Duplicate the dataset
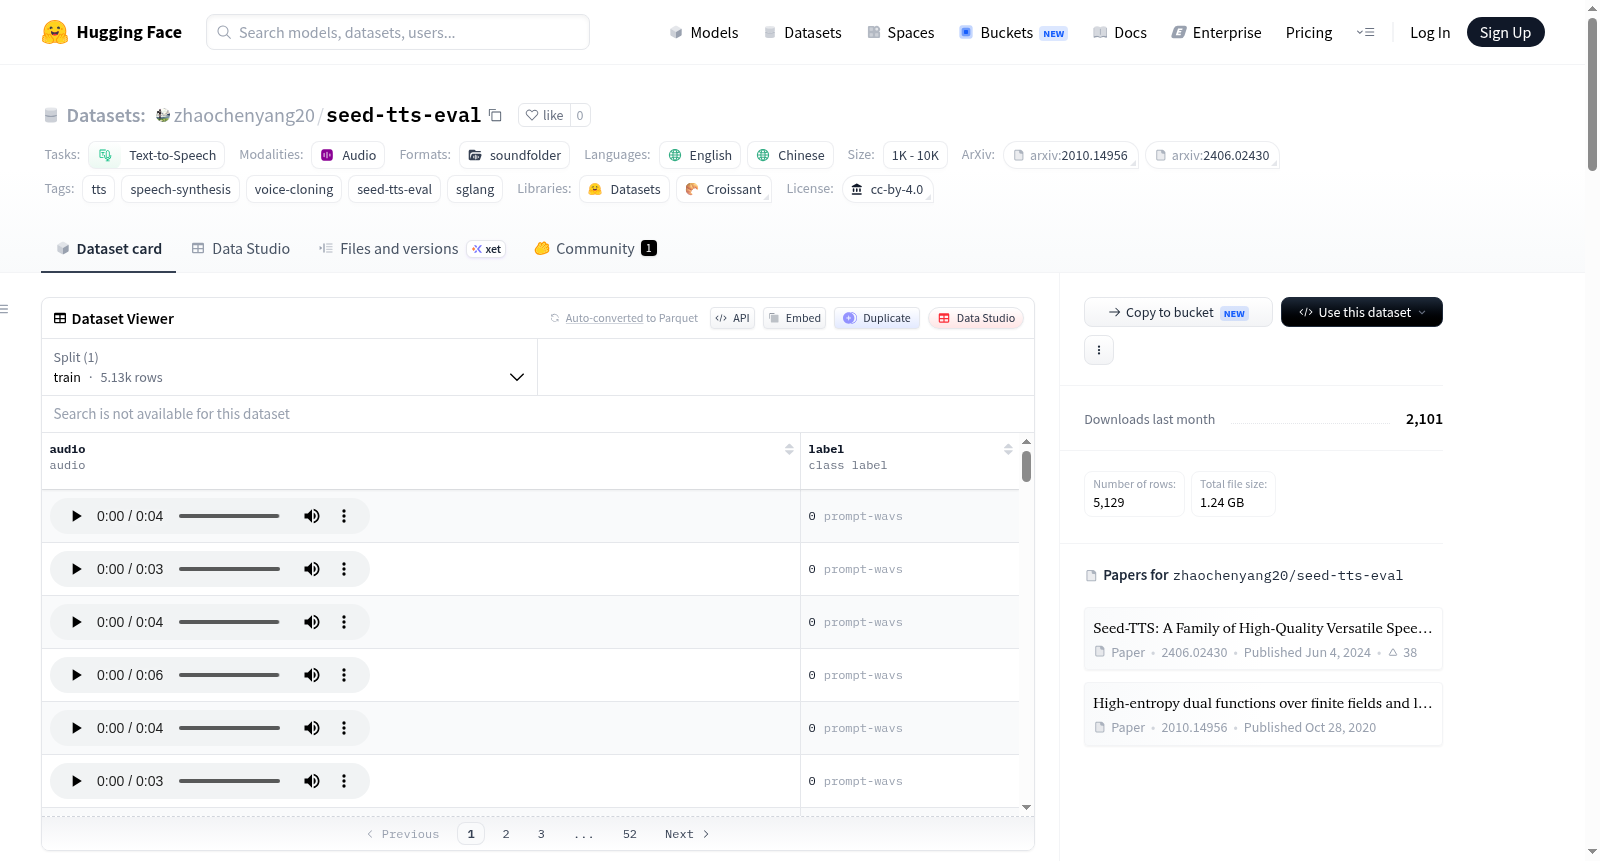 pos(876,318)
